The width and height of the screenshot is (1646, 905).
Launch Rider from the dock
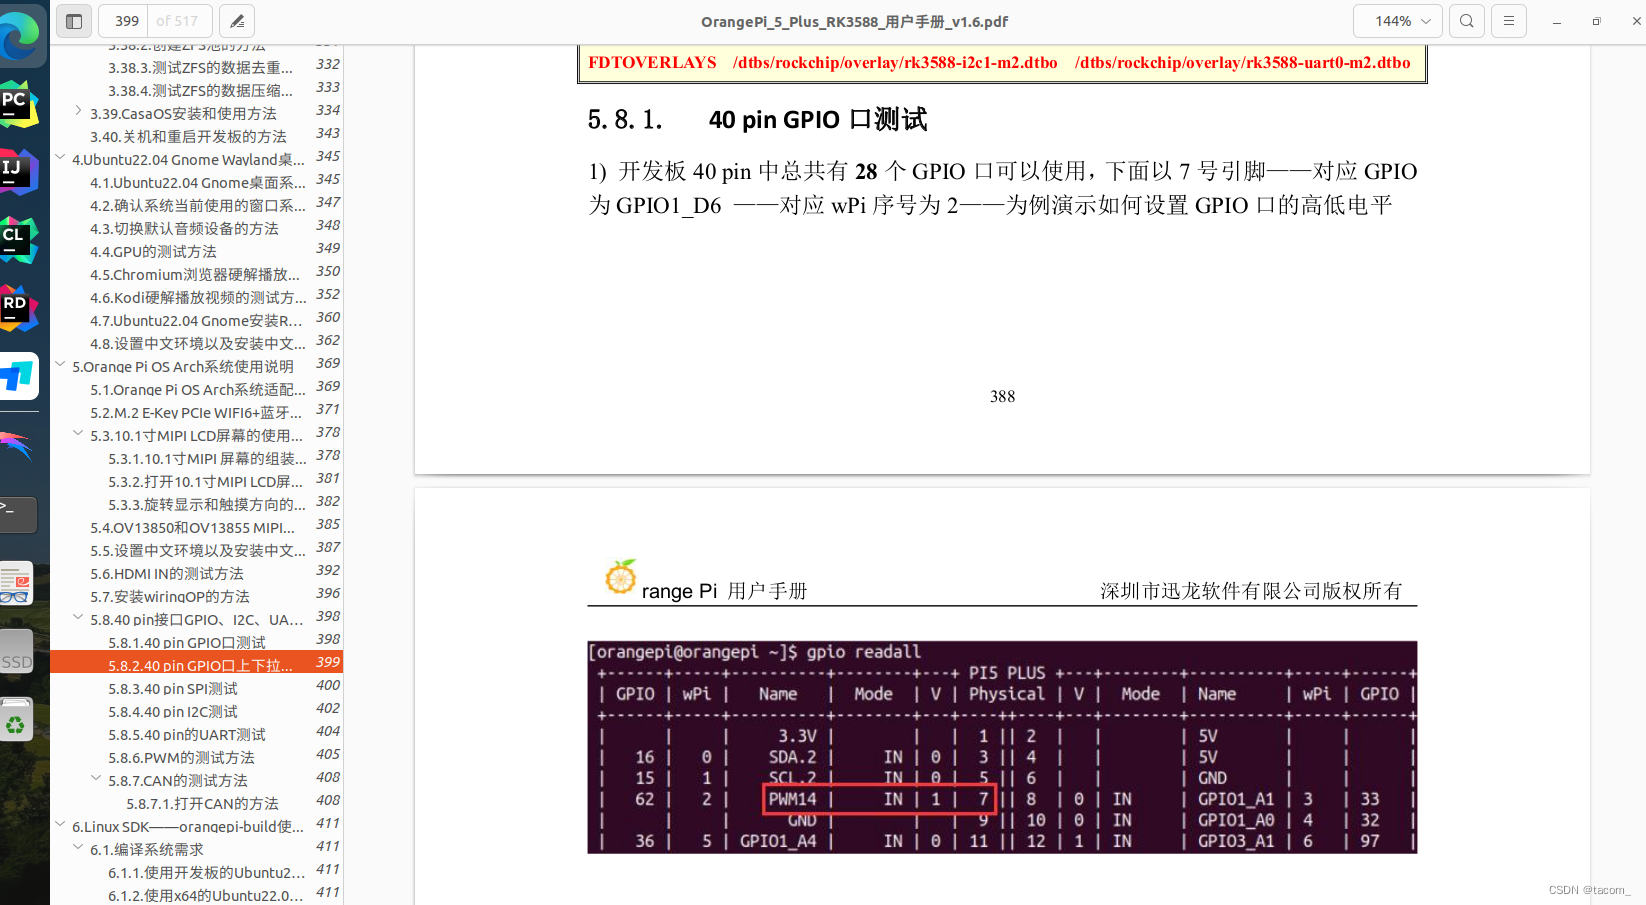pos(19,308)
